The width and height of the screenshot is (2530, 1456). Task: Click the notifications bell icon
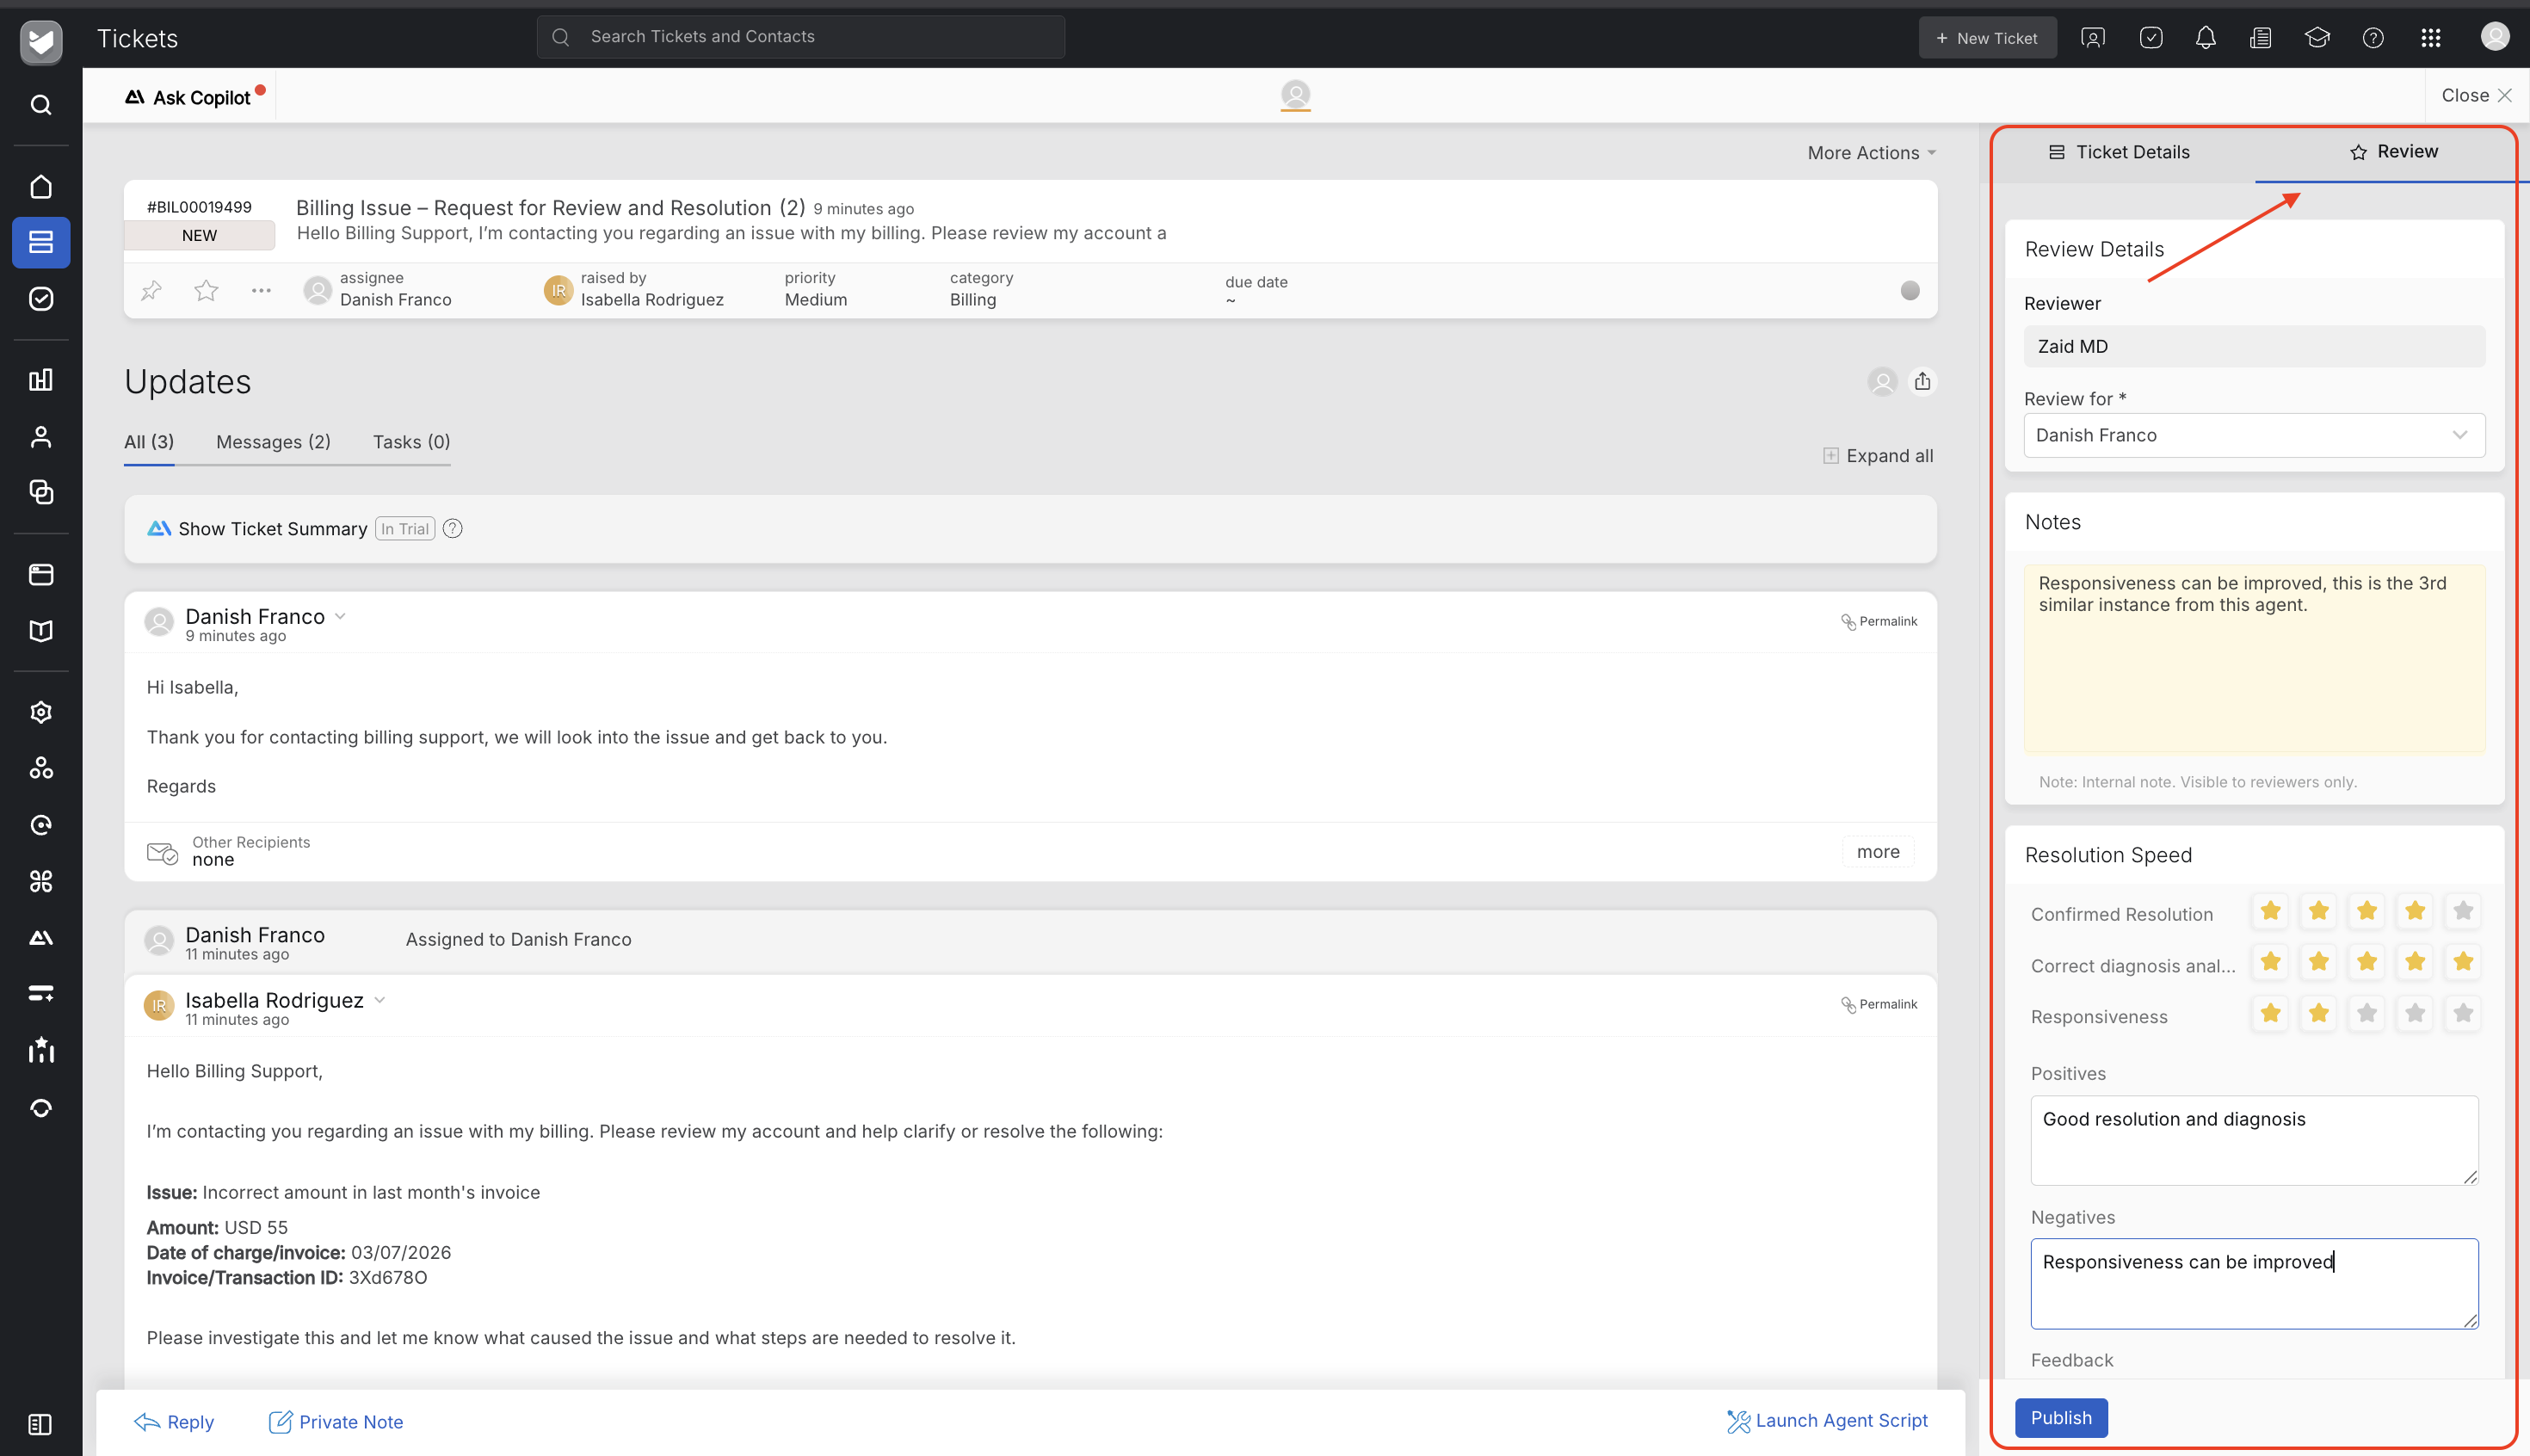click(x=2205, y=38)
